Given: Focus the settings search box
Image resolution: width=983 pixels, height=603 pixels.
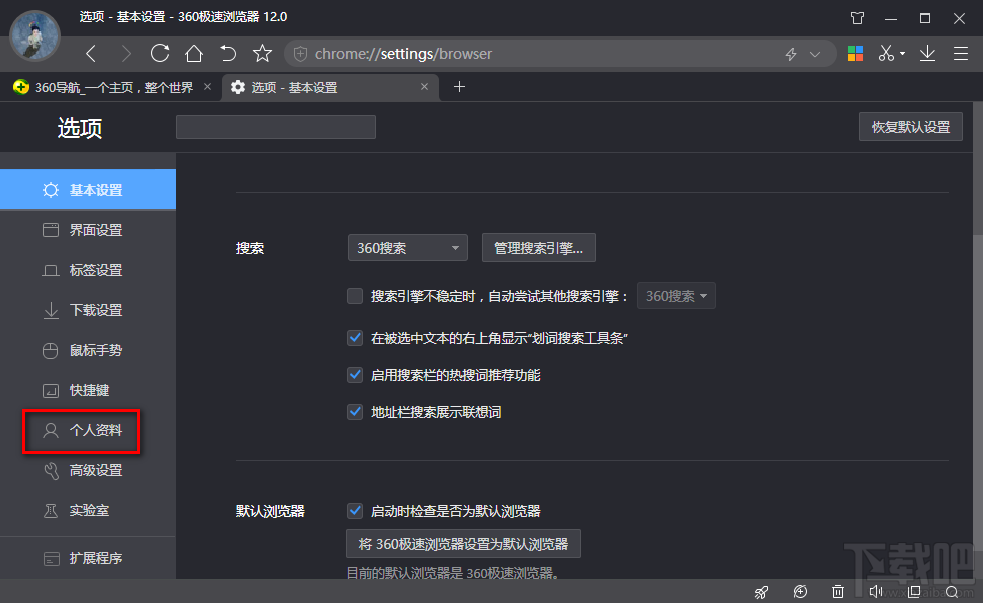Looking at the screenshot, I should (276, 127).
